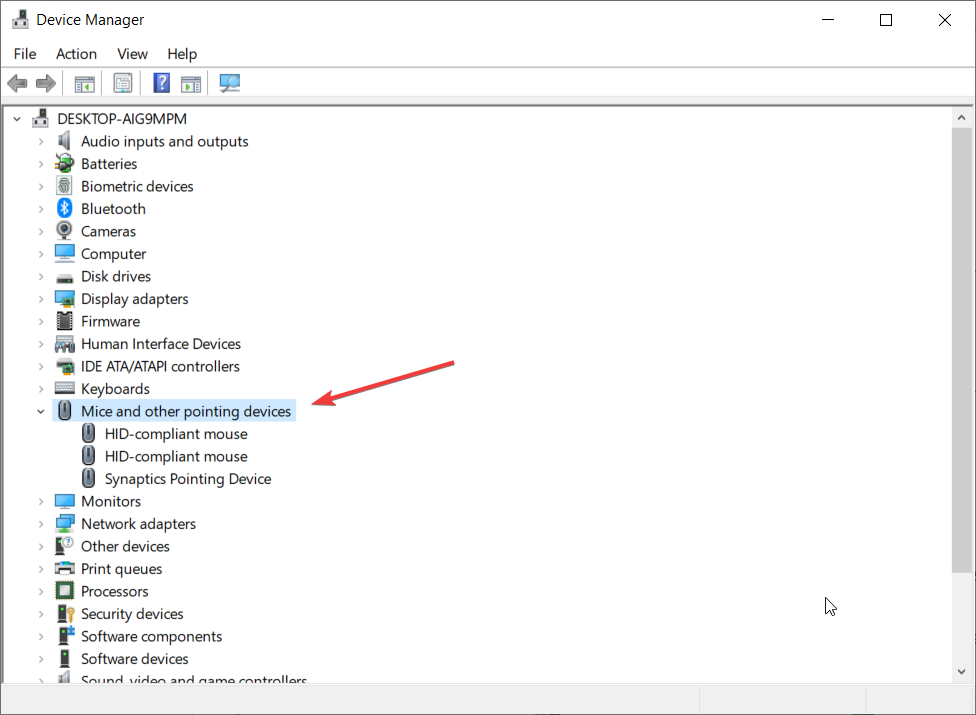Click the Print queues printer icon
The height and width of the screenshot is (715, 976).
65,568
